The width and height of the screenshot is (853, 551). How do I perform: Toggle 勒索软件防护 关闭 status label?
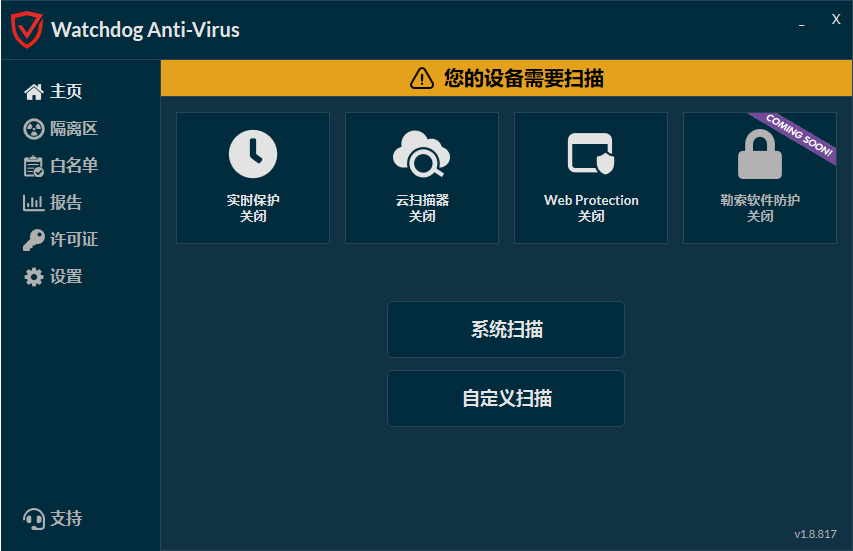760,208
